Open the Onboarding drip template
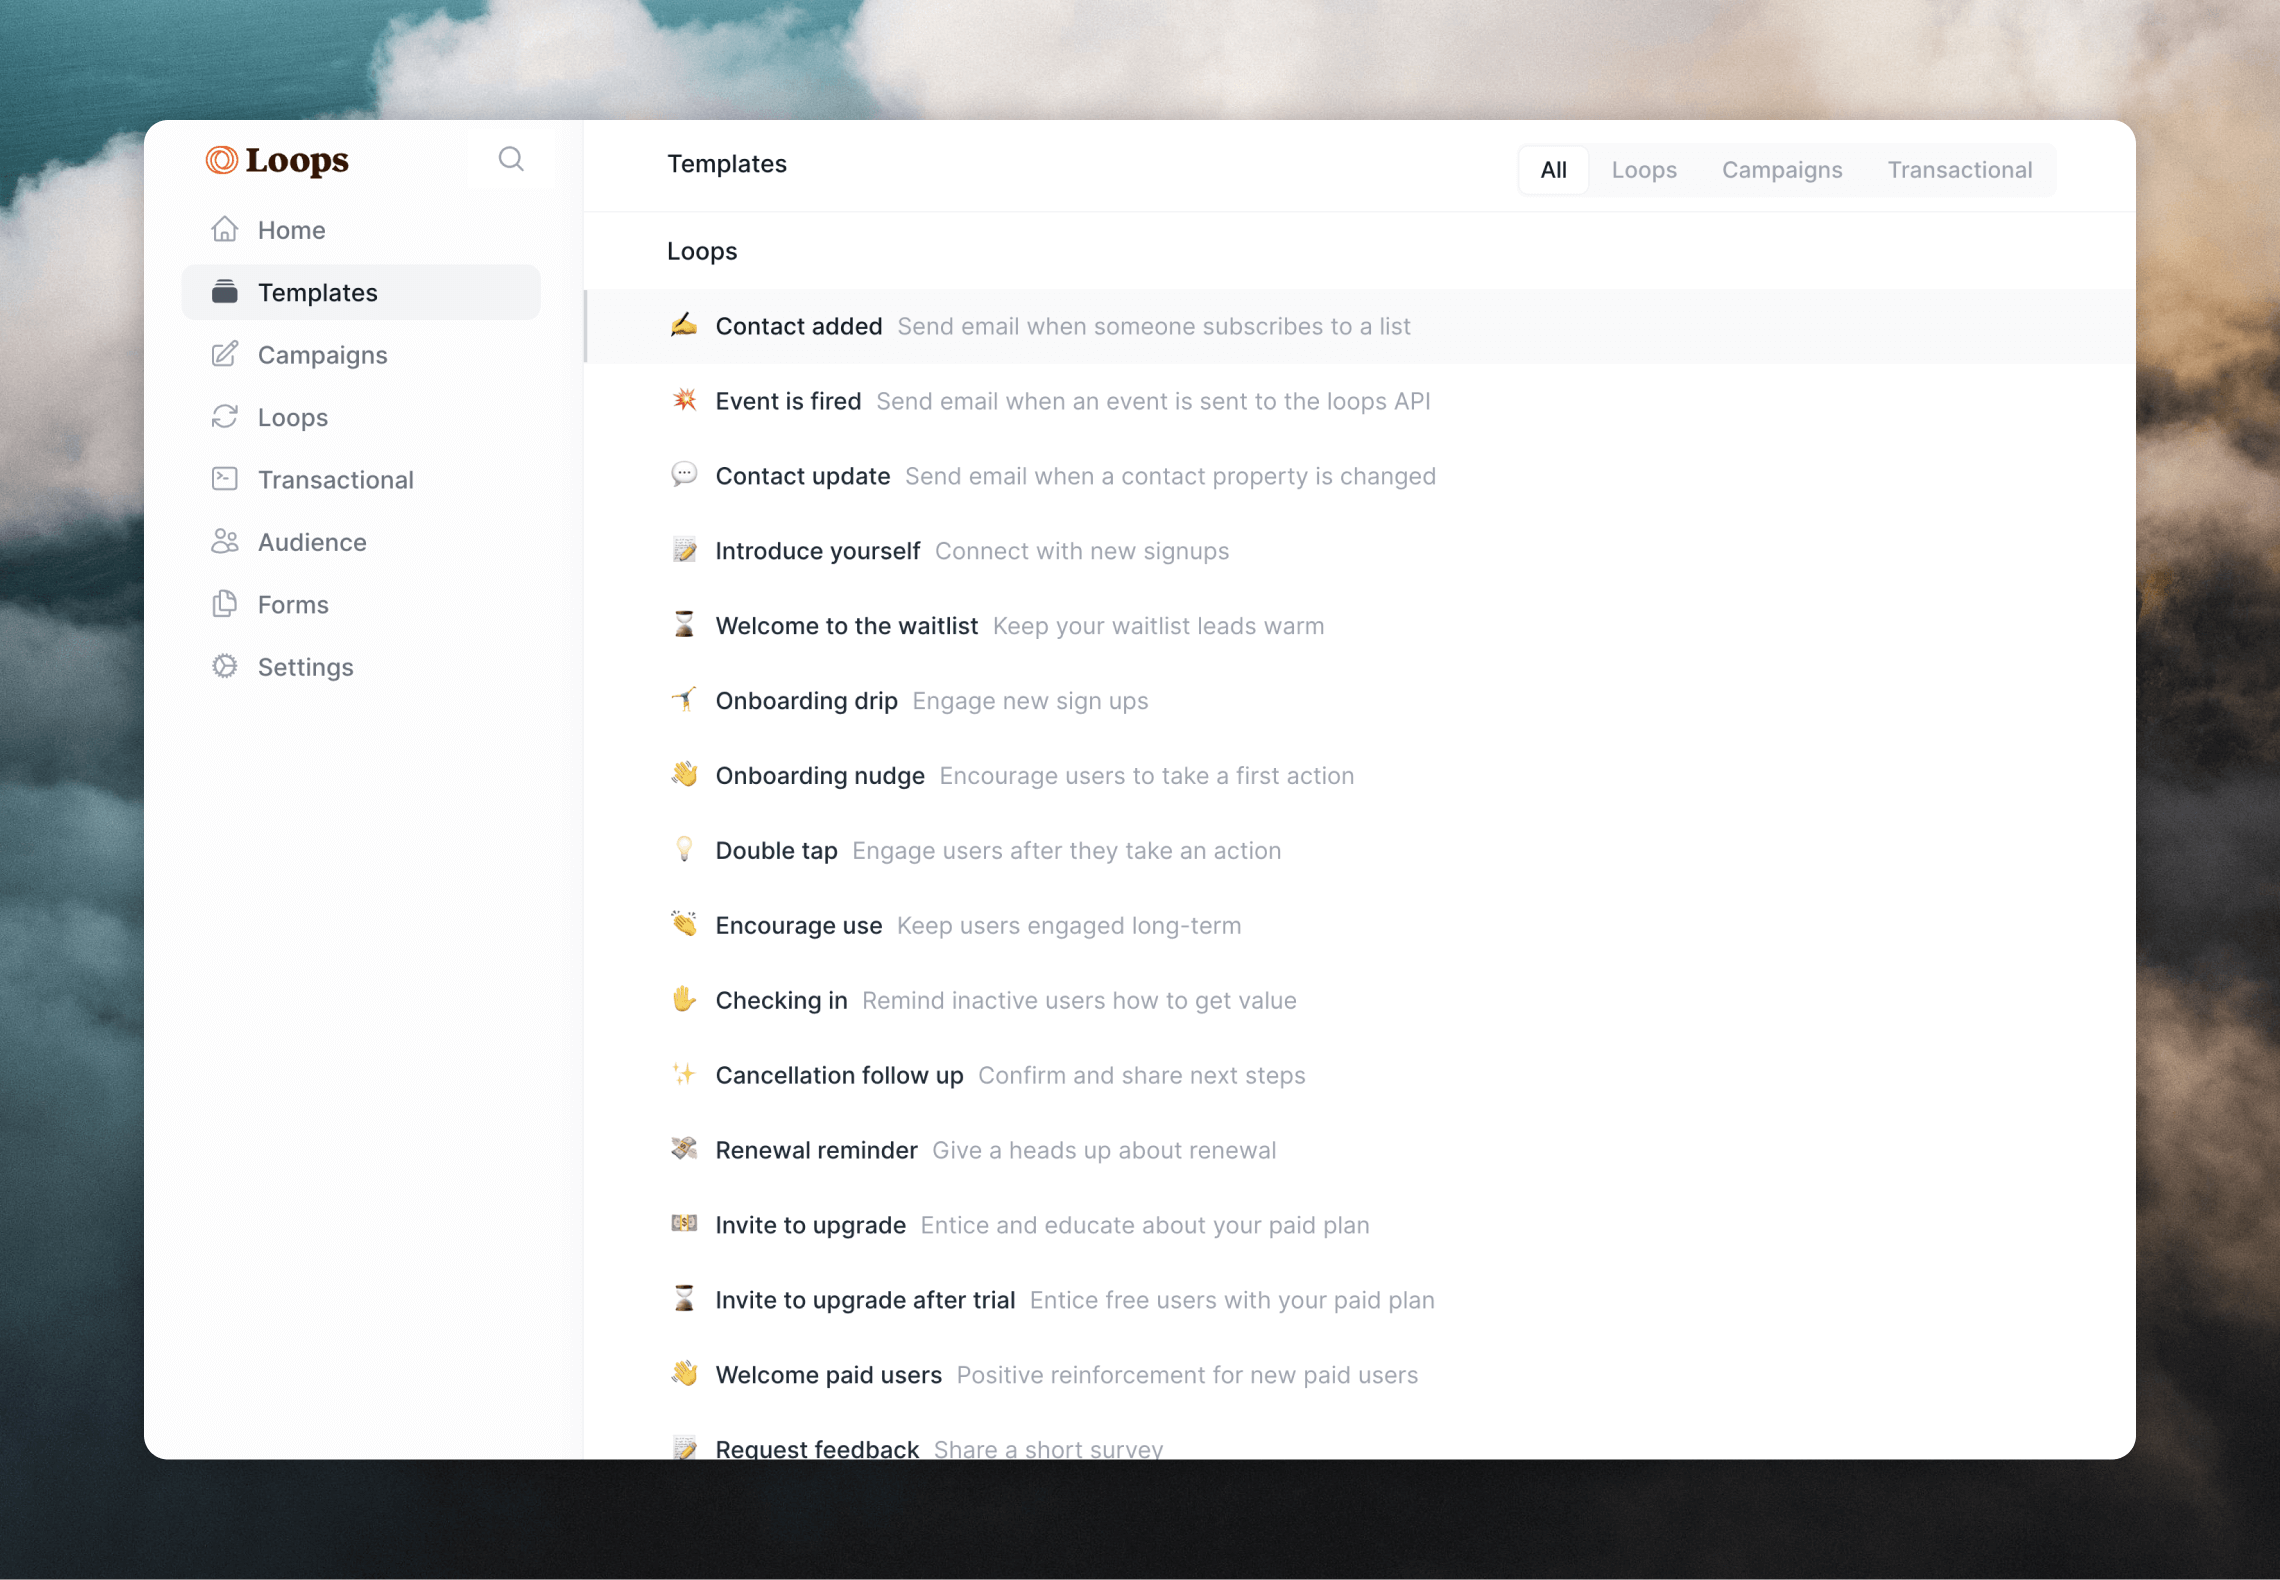 pos(1360,701)
